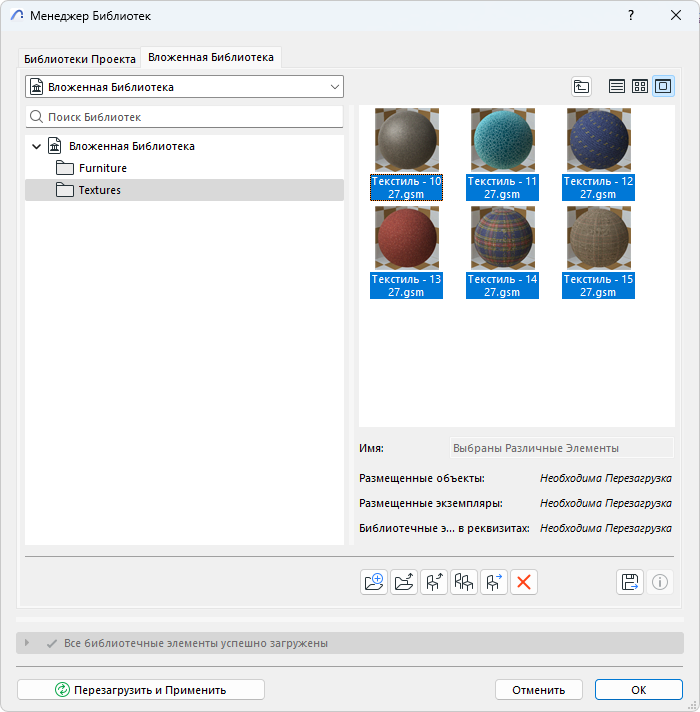The image size is (700, 712).
Task: Close the Менеджер Библиотек dialog
Action: pyautogui.click(x=676, y=15)
